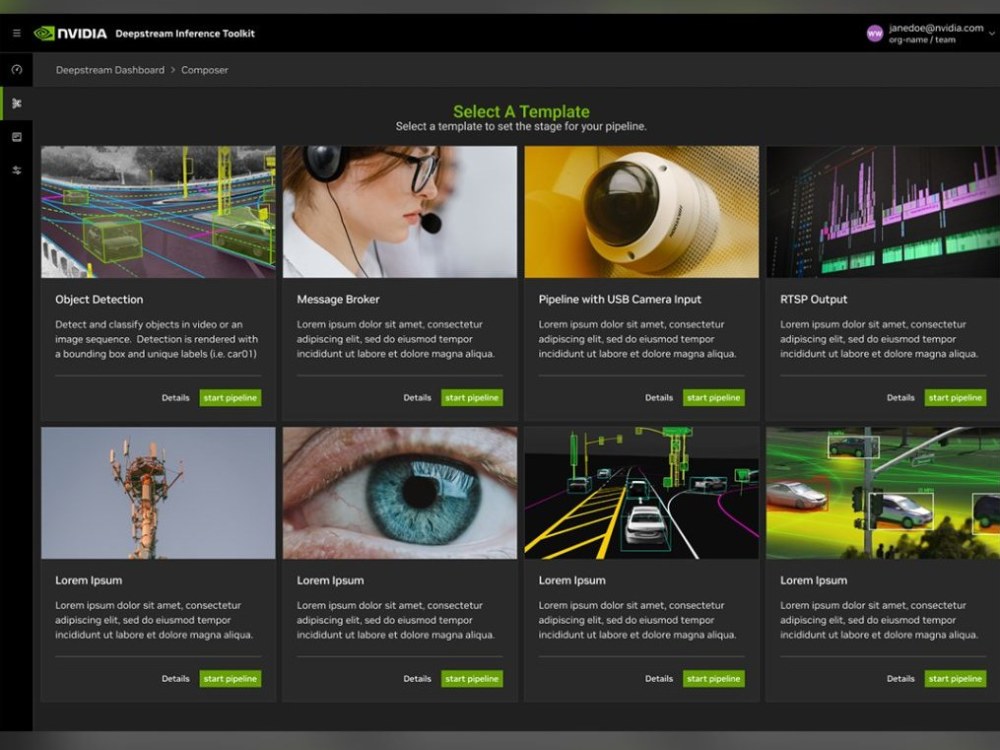Click the Object Detection description text
Image resolution: width=1000 pixels, height=750 pixels.
(157, 339)
